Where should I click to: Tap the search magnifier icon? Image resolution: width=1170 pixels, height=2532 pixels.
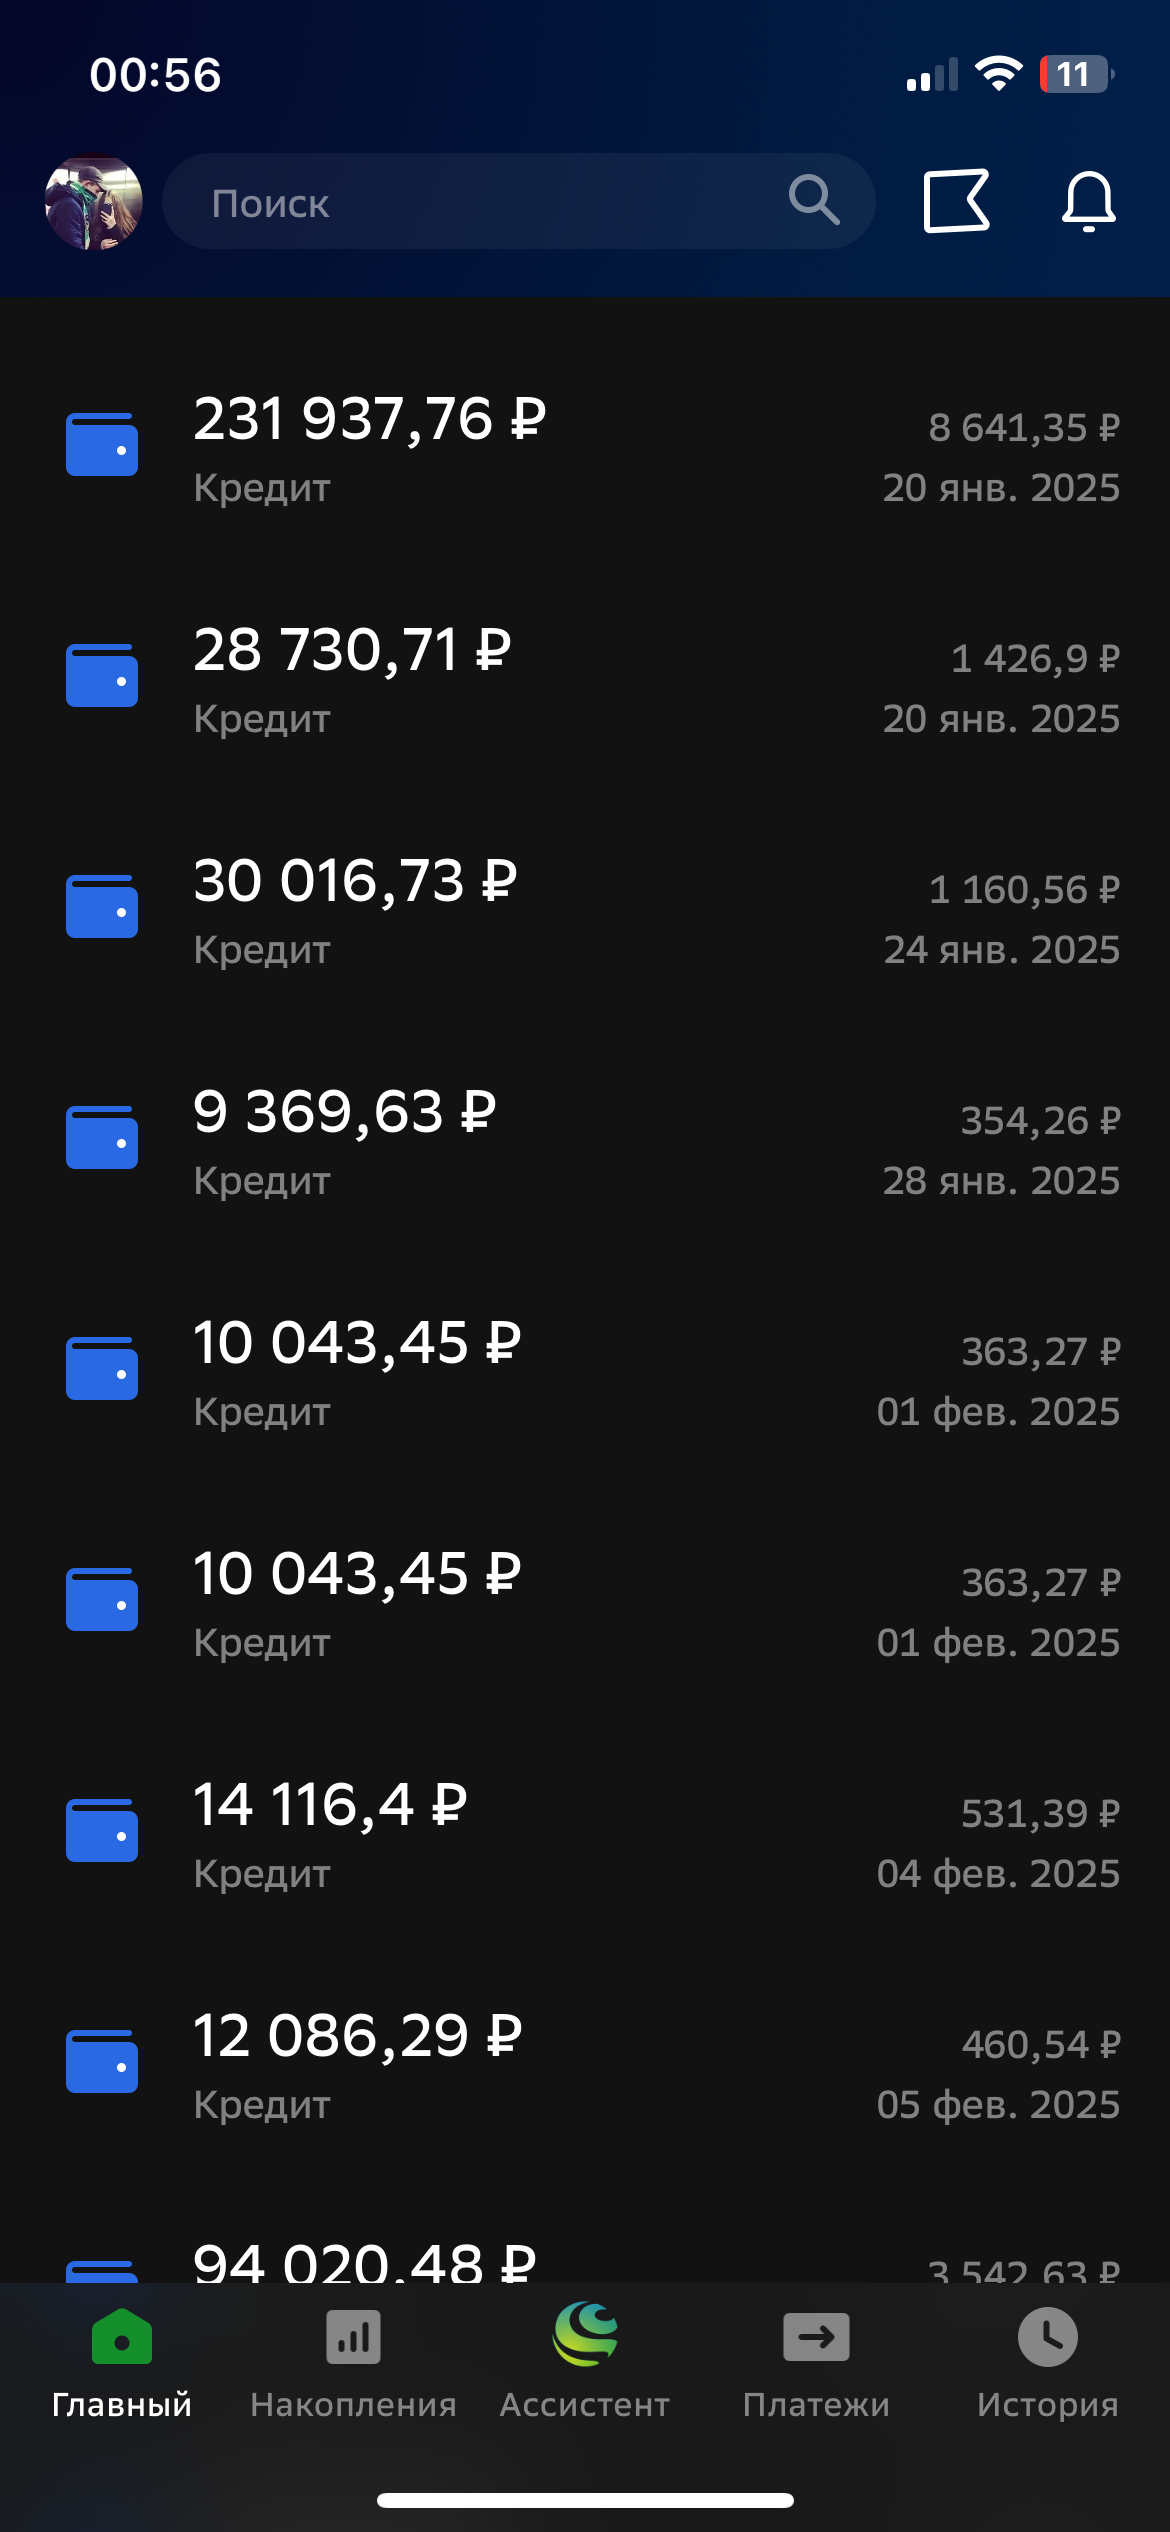point(813,200)
